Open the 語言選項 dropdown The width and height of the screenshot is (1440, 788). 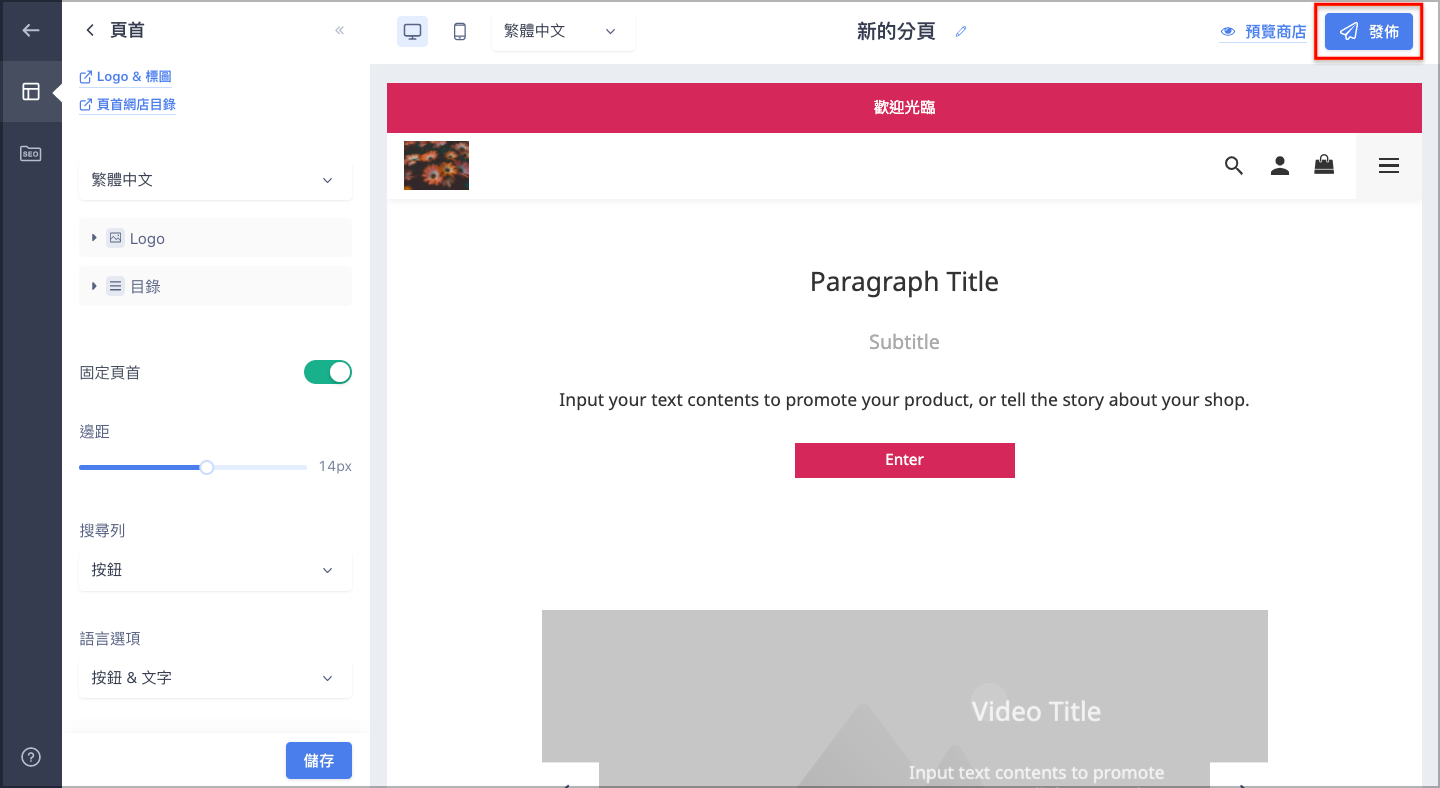215,678
